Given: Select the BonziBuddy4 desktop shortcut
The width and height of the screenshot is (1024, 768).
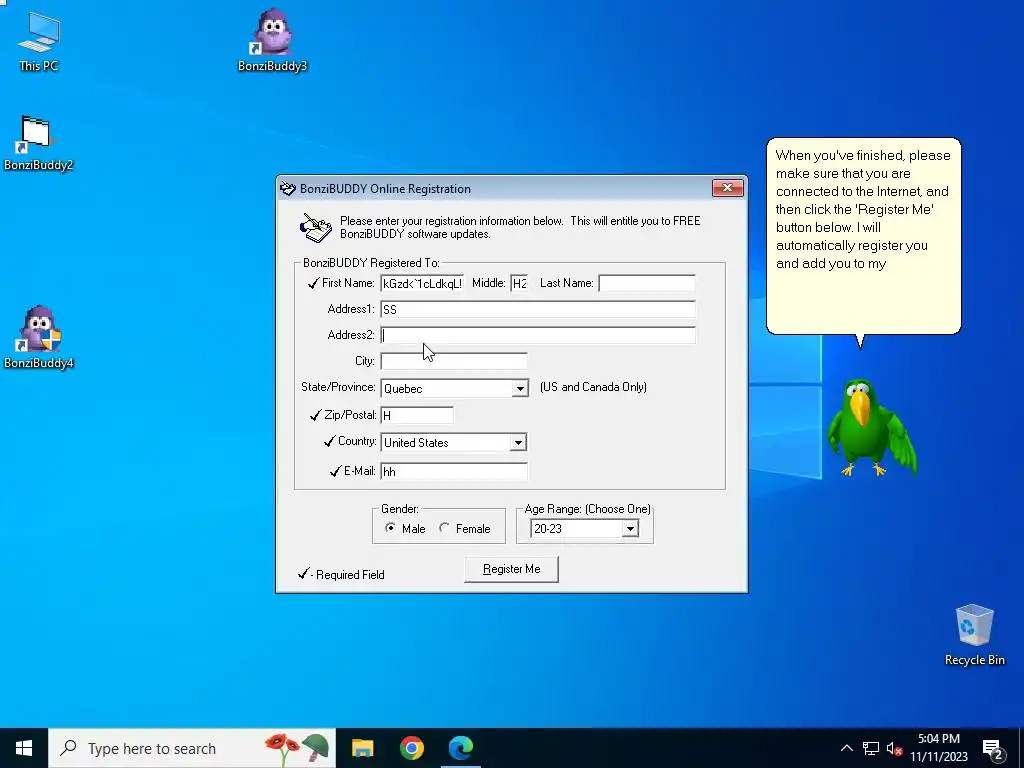Looking at the screenshot, I should (39, 337).
